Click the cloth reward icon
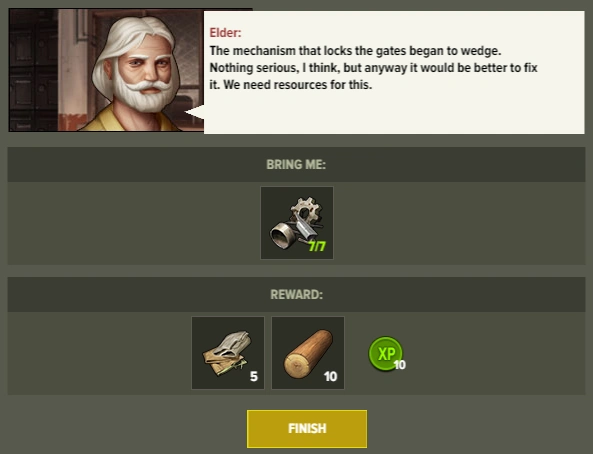Screen dimensions: 593x454 (x=228, y=353)
